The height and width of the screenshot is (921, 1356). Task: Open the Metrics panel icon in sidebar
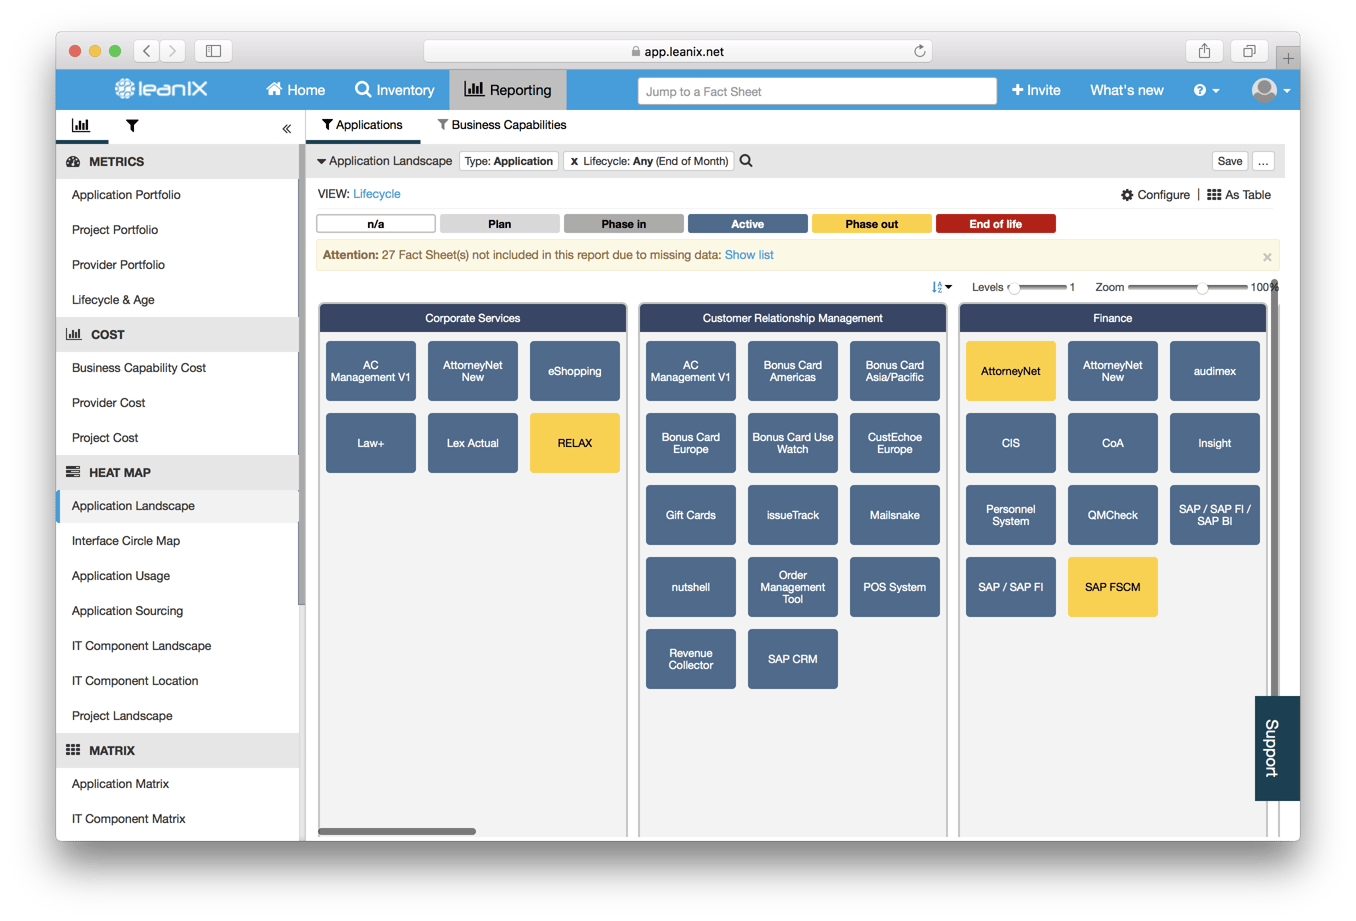(82, 127)
